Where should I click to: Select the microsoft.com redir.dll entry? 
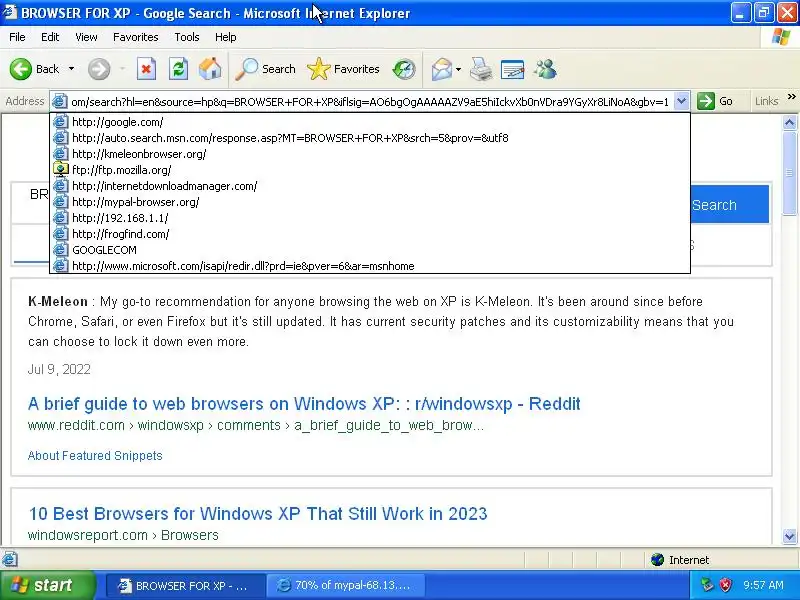click(x=370, y=266)
